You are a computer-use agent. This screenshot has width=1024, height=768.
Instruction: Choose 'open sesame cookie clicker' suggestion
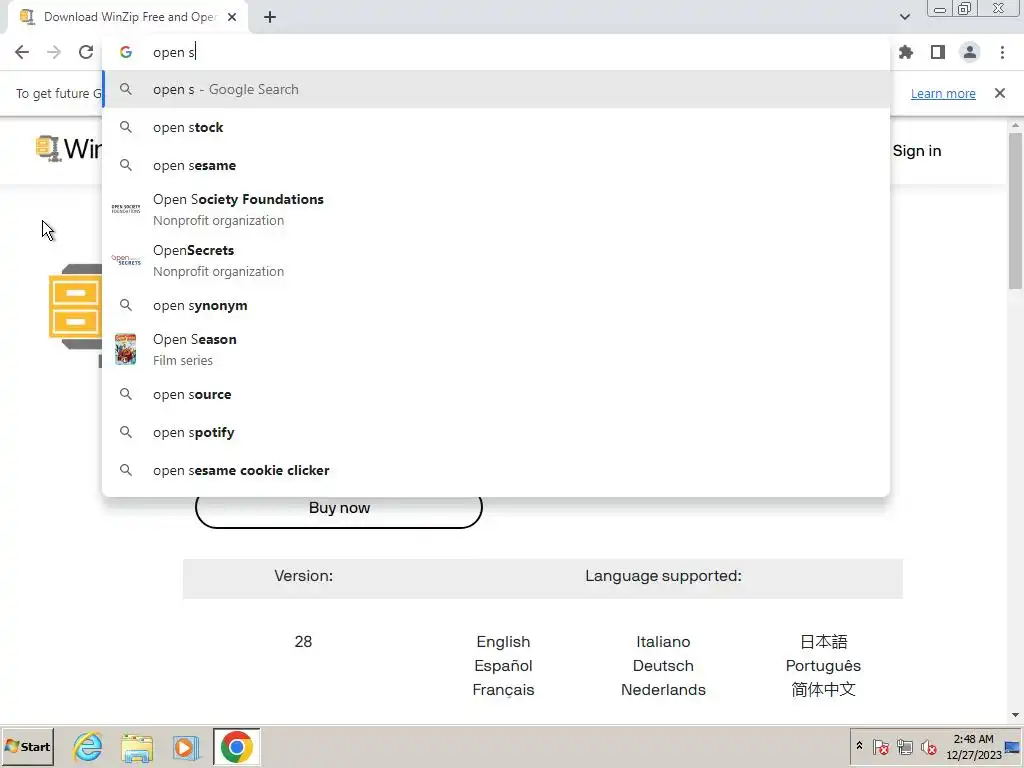(x=496, y=470)
